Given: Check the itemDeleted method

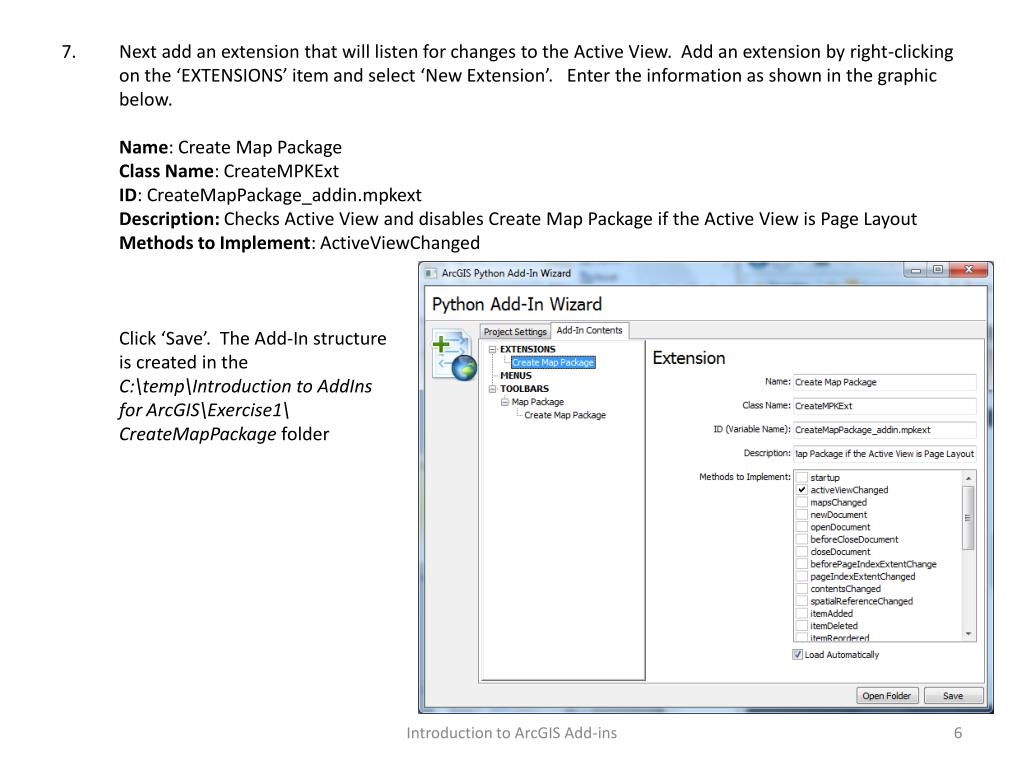Looking at the screenshot, I should pos(801,626).
